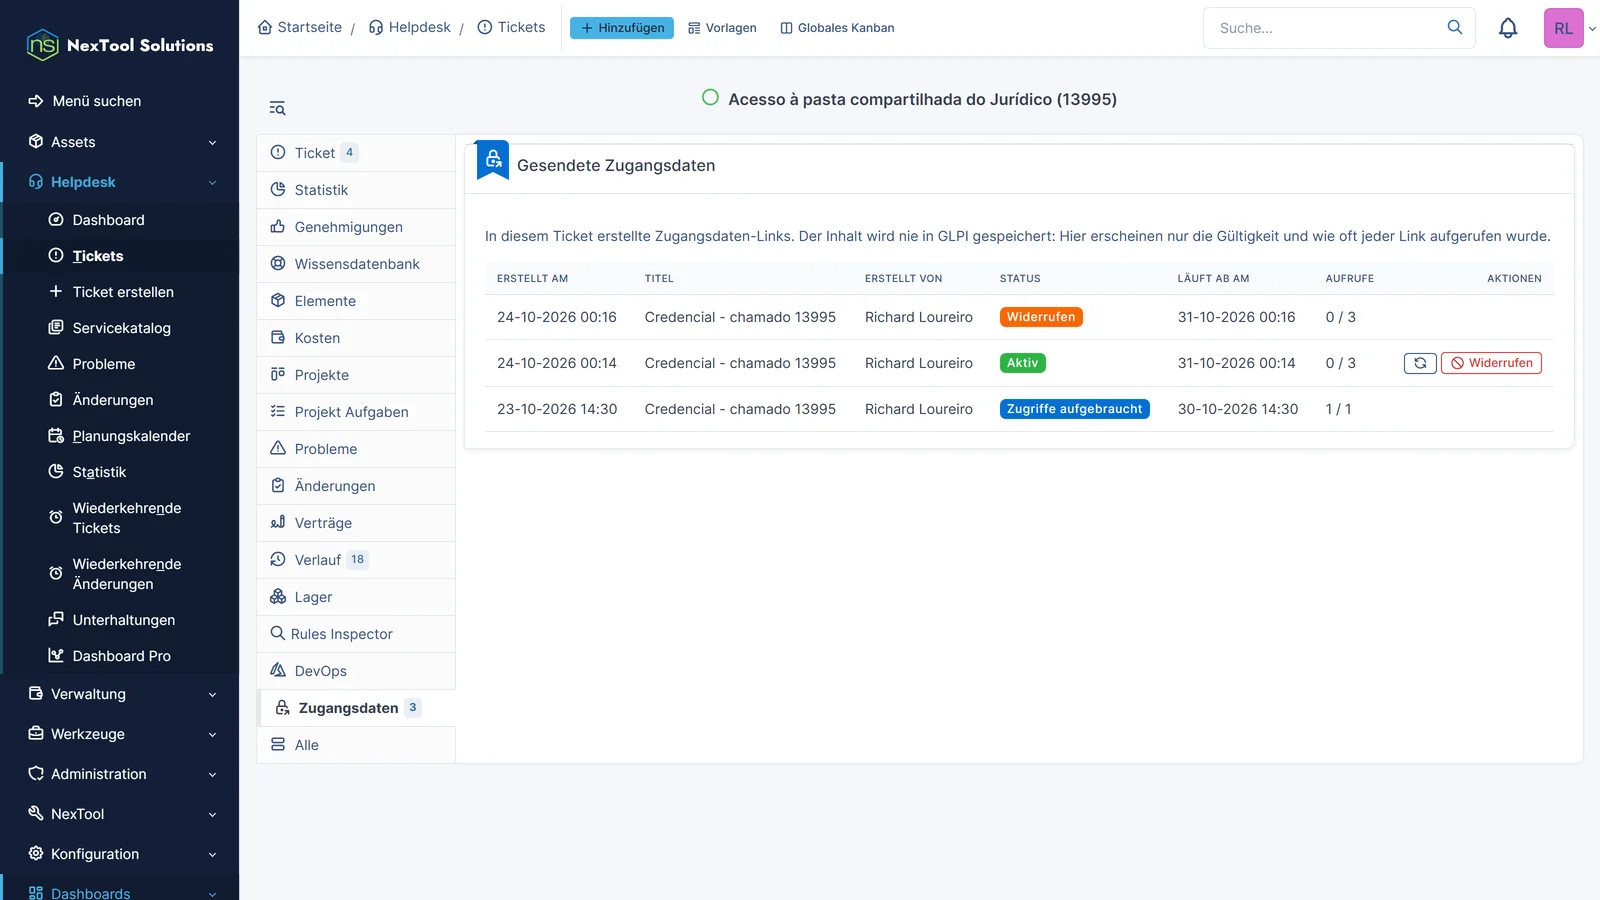Open the Ticket erstellen sidebar item

(x=122, y=292)
